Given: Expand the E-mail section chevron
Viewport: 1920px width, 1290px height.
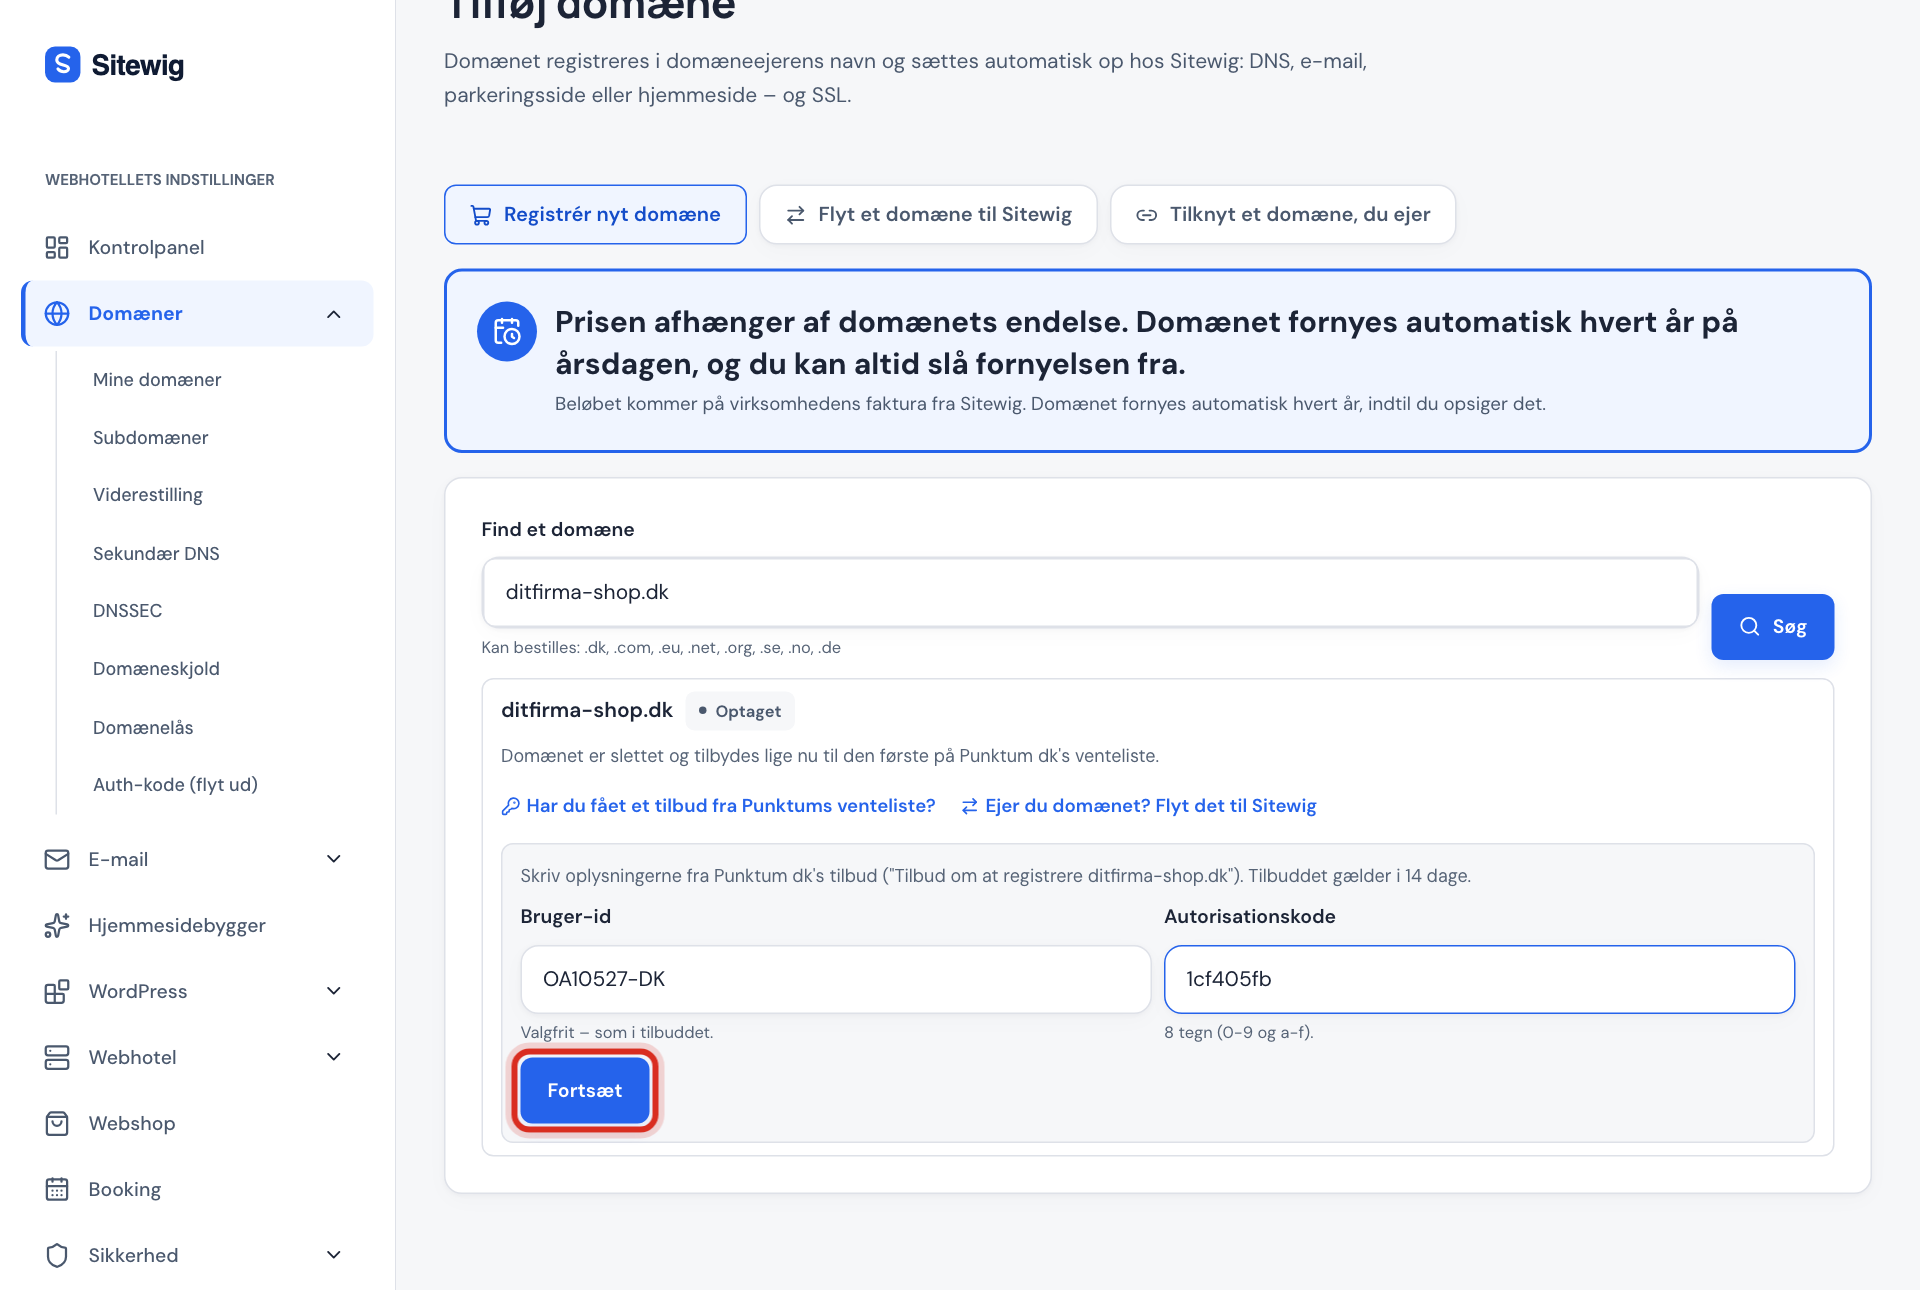Looking at the screenshot, I should 334,860.
